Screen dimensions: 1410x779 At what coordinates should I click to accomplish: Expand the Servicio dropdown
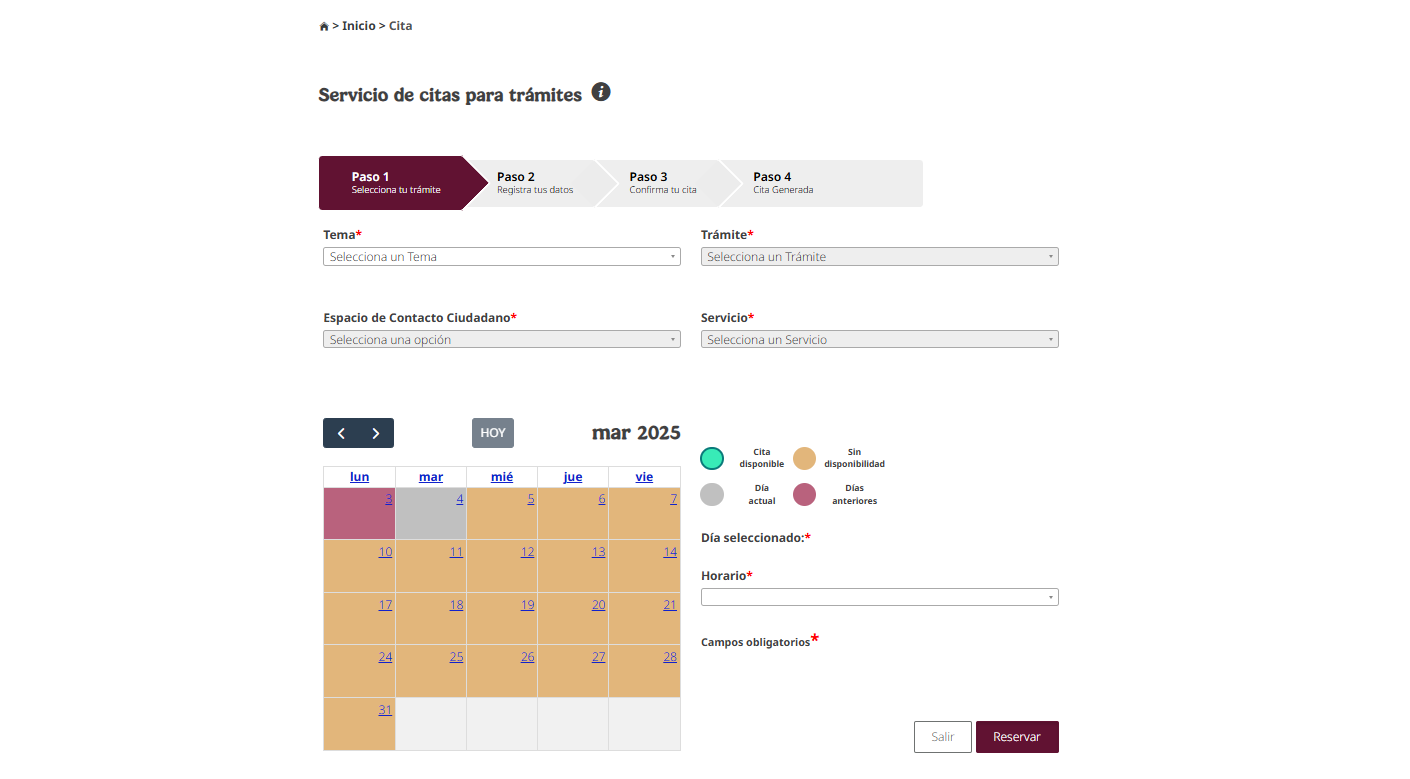coord(880,340)
